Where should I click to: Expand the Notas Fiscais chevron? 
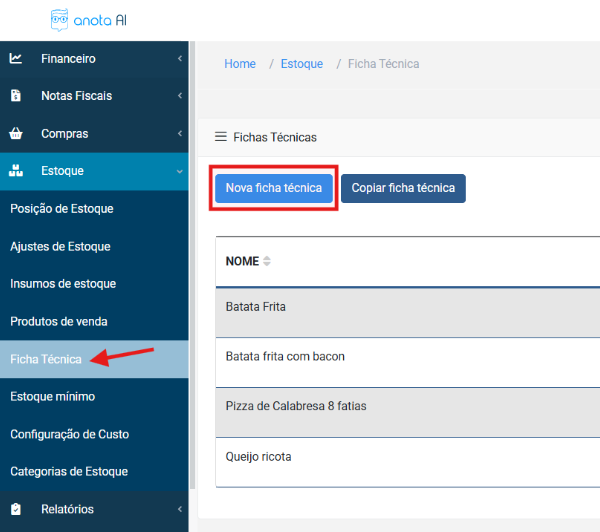click(179, 96)
